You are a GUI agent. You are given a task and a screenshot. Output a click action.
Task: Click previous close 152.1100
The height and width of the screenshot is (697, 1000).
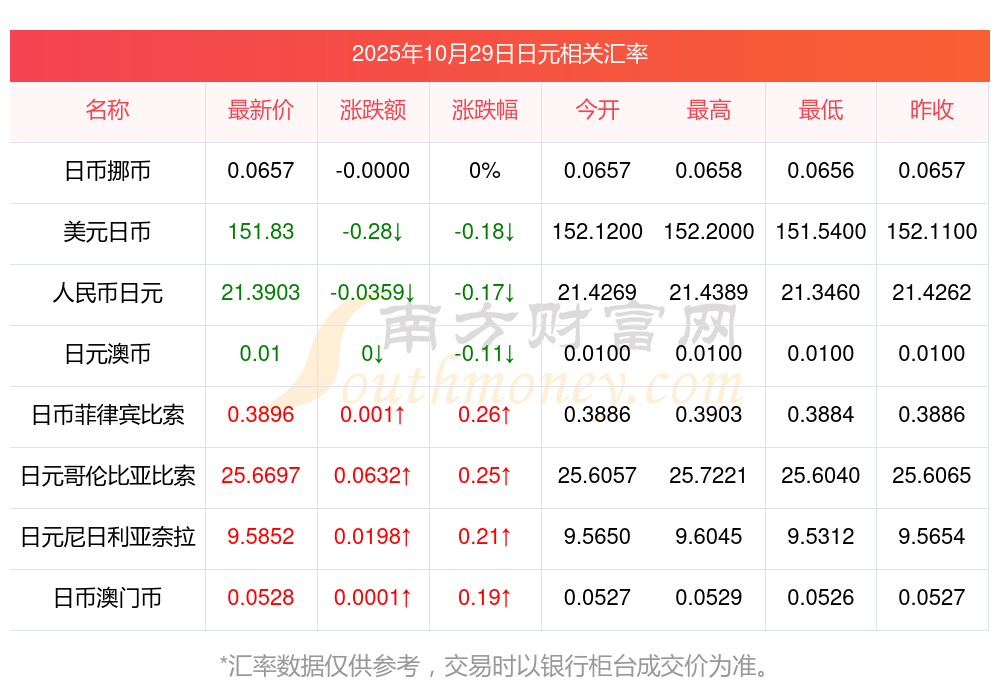pos(932,231)
